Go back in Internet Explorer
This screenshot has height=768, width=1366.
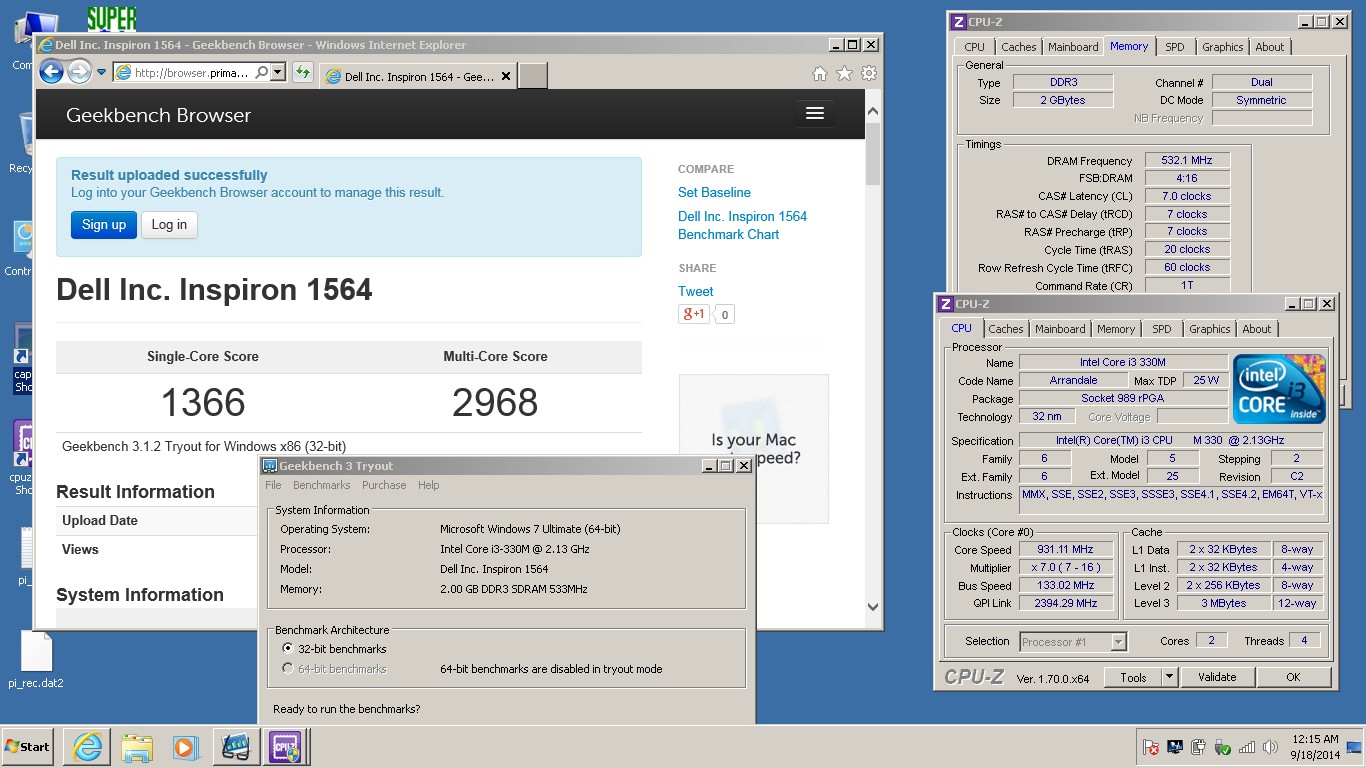click(x=51, y=71)
